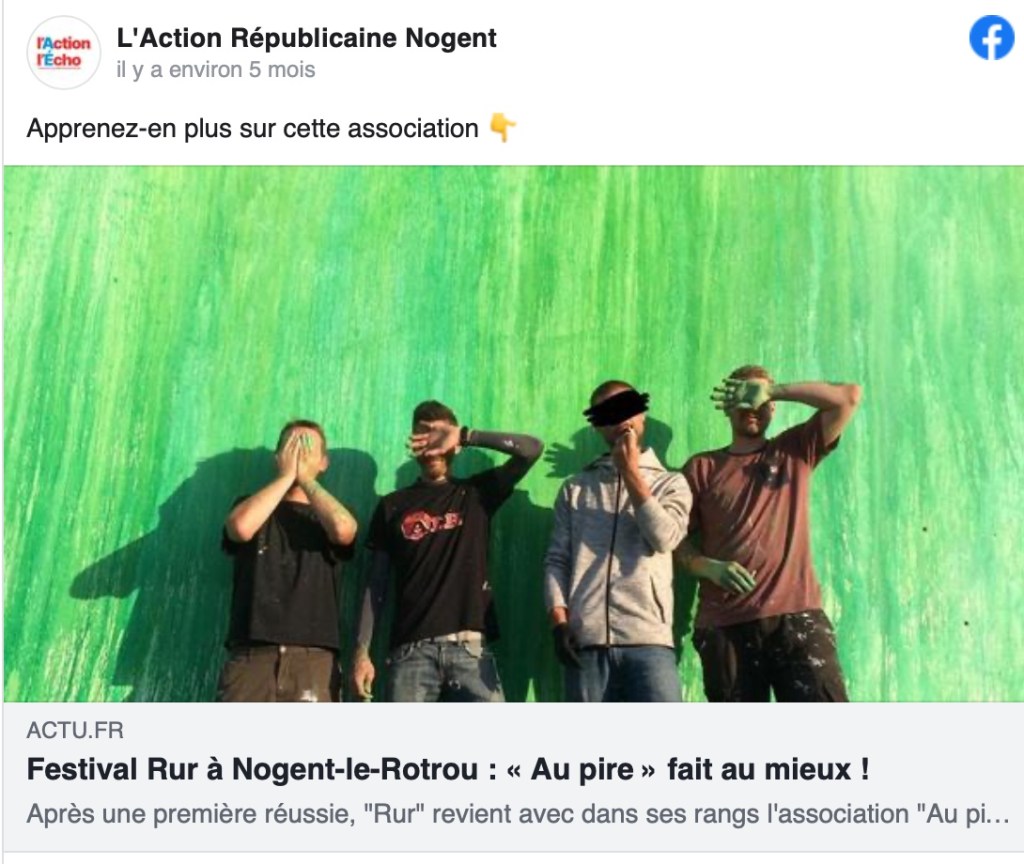Click the pointing-down hand emoji
Screen dimensions: 1024x864
click(x=502, y=127)
